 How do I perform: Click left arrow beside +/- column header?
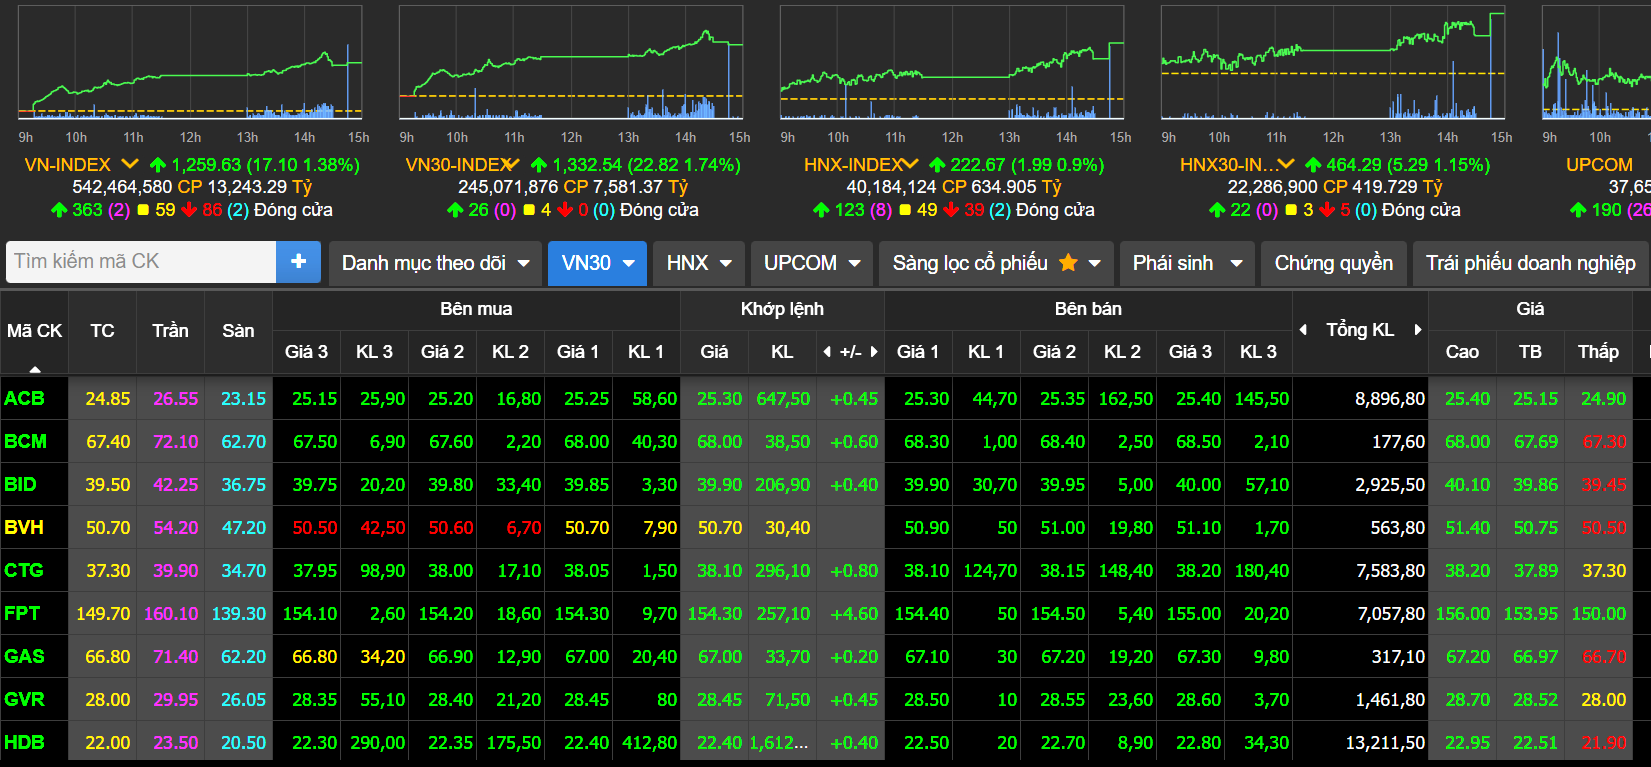pyautogui.click(x=827, y=352)
